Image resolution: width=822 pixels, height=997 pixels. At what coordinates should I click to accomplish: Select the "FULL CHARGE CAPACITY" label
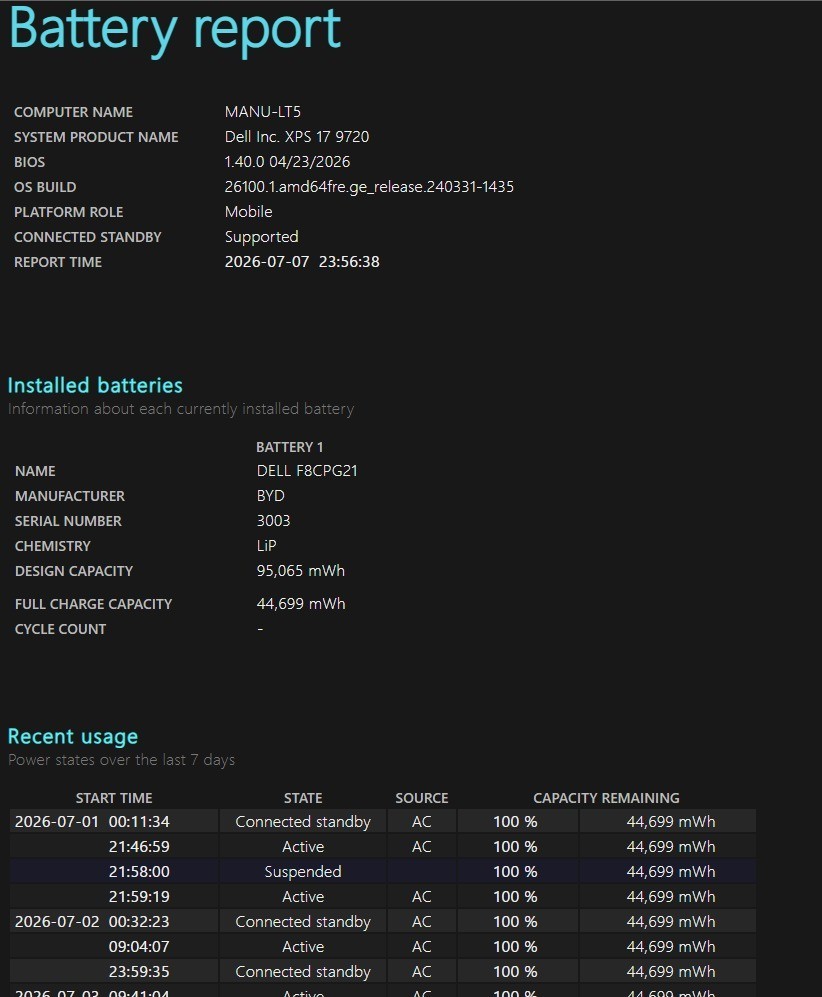pyautogui.click(x=93, y=604)
